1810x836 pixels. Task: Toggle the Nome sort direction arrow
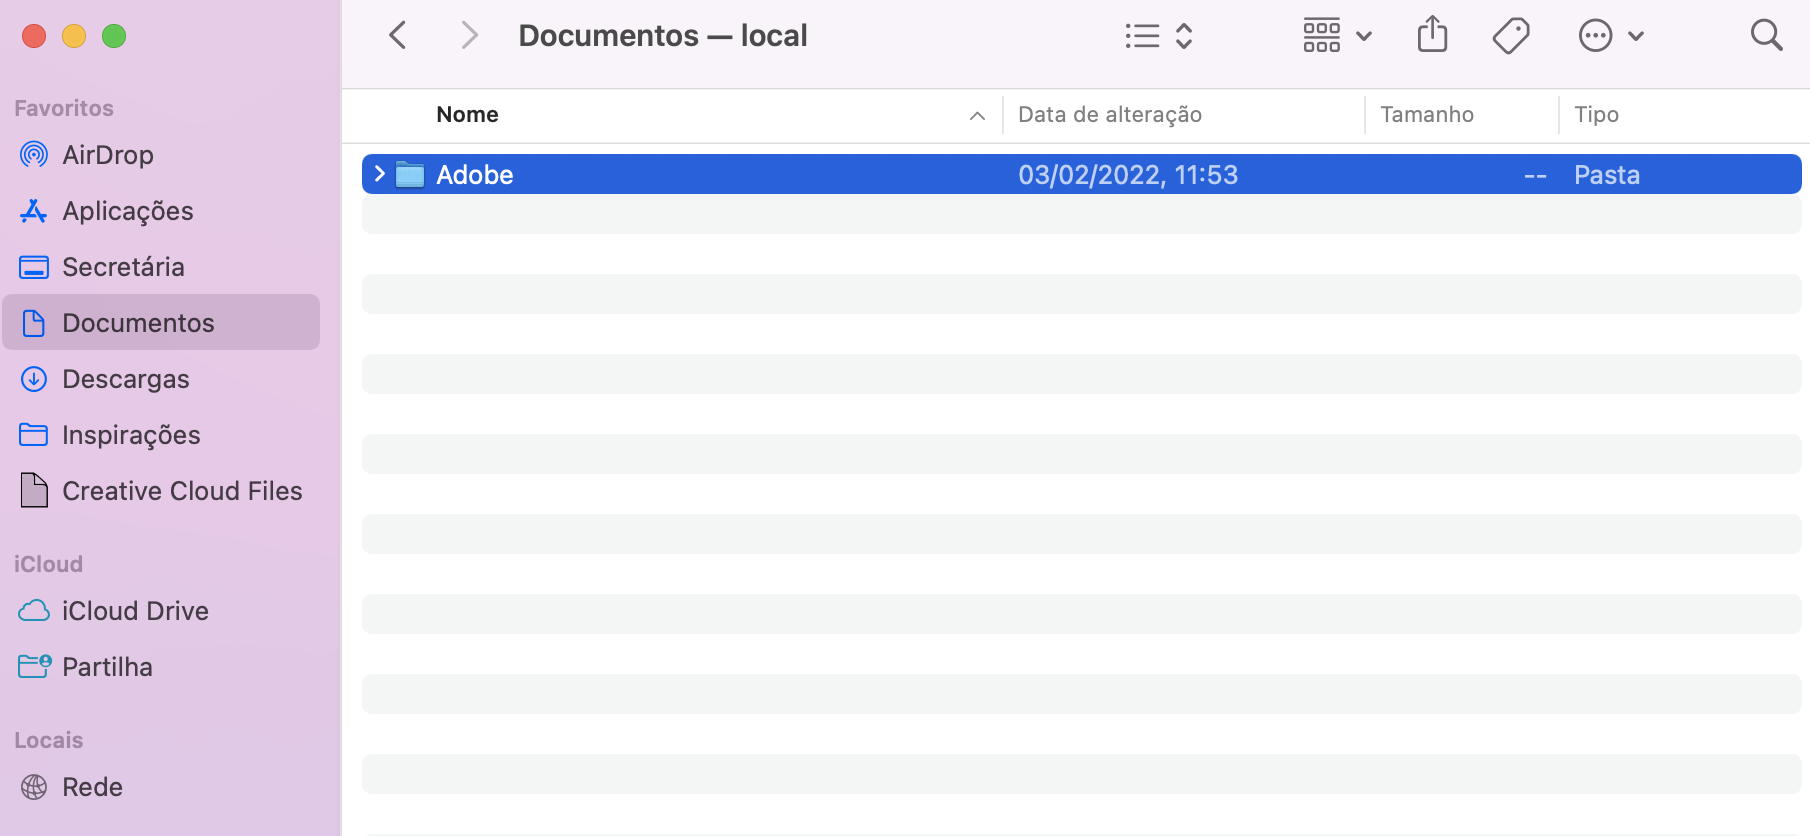977,116
